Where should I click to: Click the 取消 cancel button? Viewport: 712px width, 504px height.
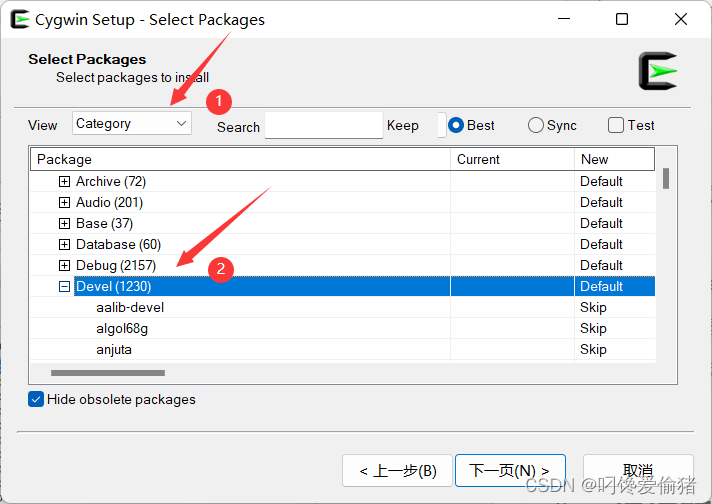click(638, 470)
